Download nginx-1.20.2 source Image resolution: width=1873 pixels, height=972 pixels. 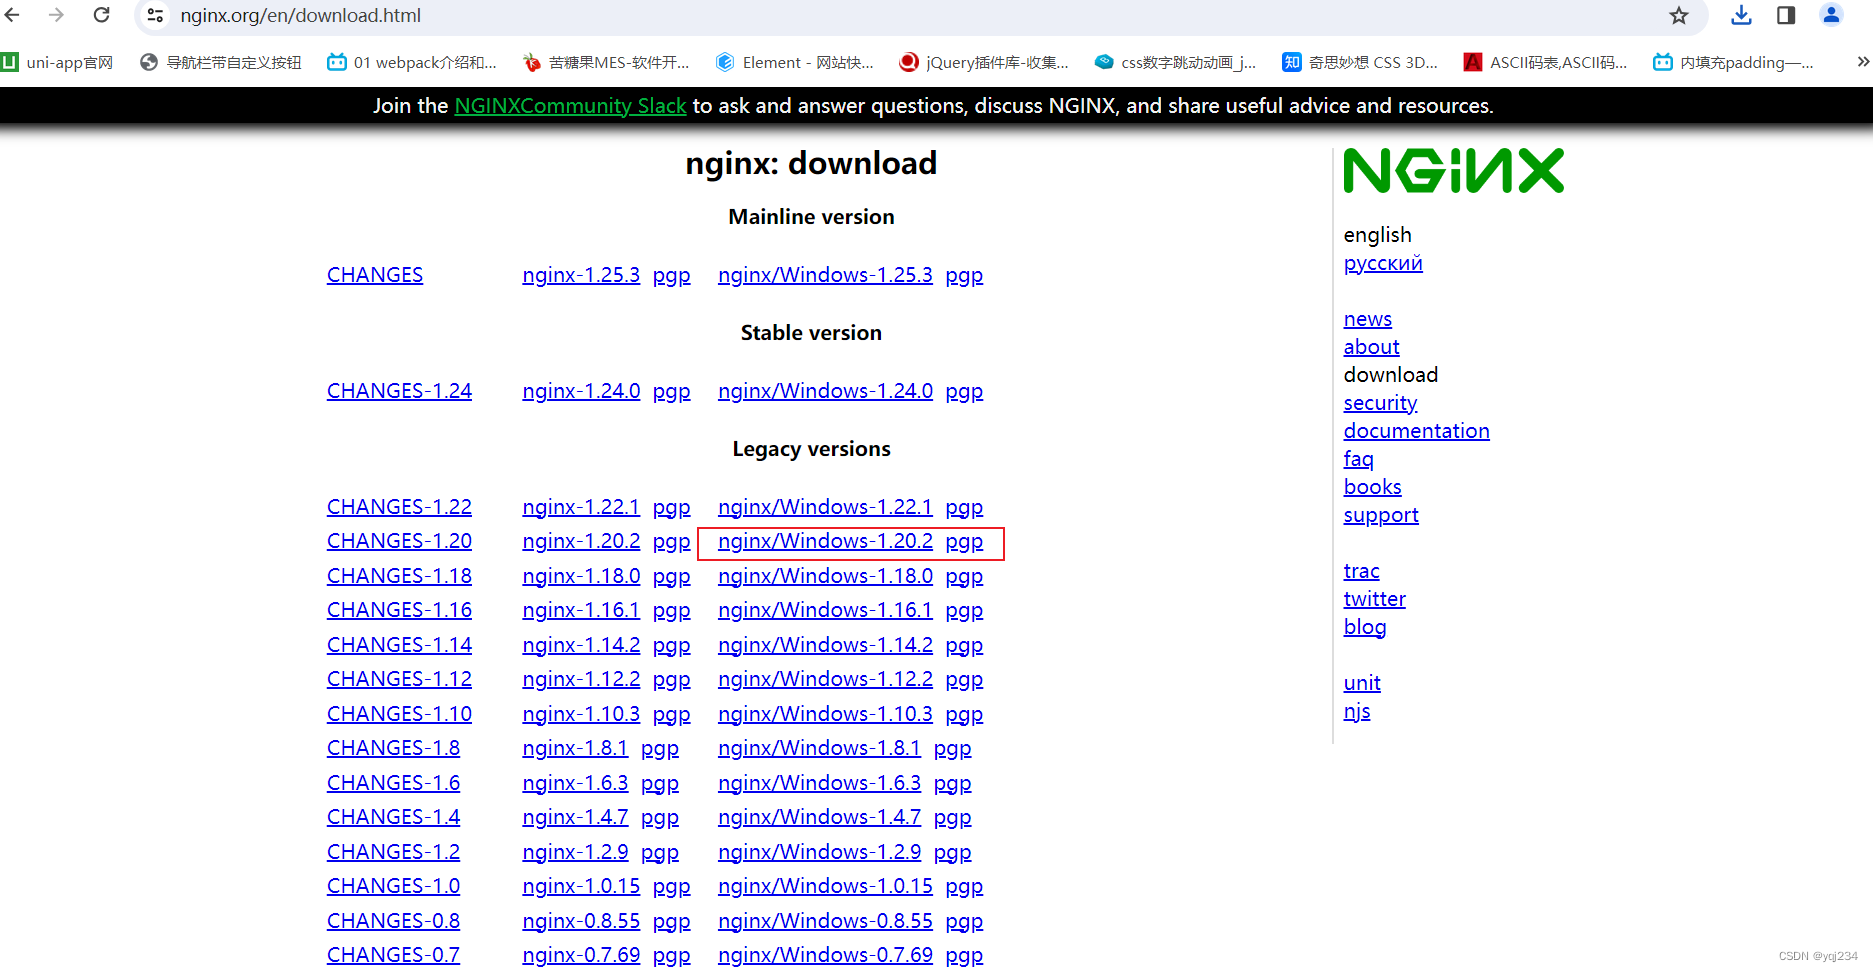tap(581, 541)
